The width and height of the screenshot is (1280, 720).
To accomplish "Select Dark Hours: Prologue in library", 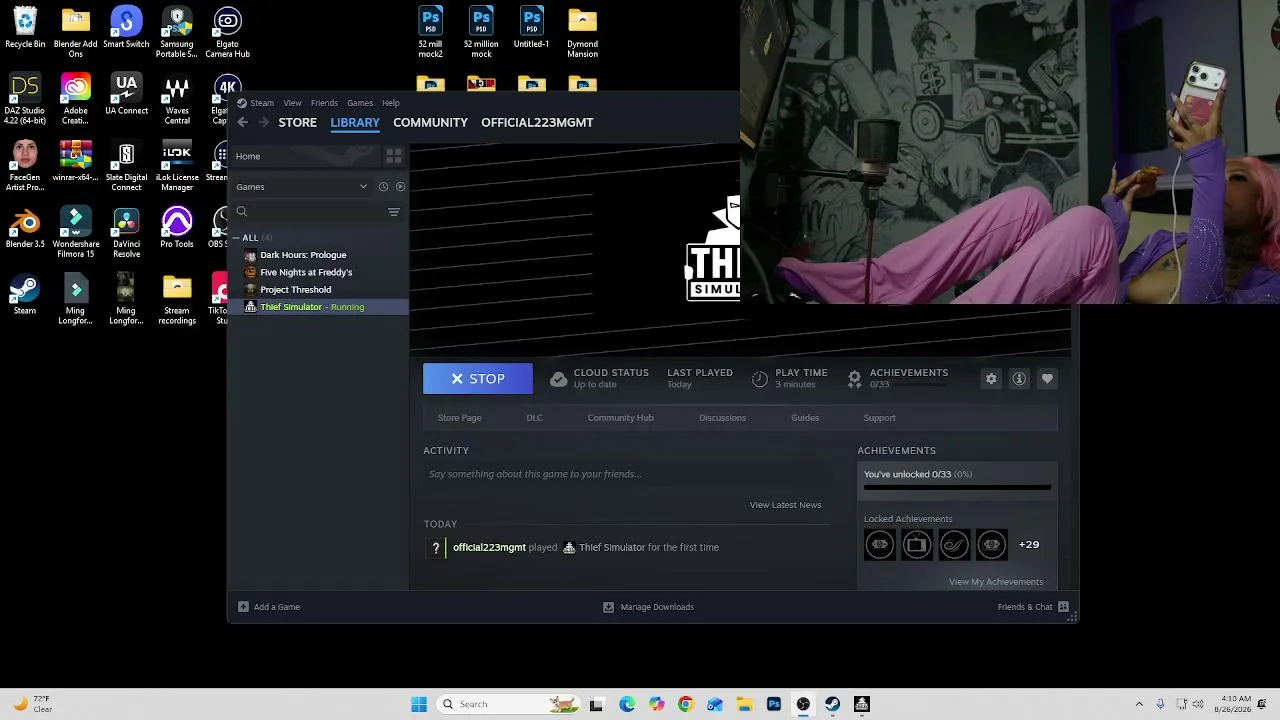I will [x=303, y=255].
